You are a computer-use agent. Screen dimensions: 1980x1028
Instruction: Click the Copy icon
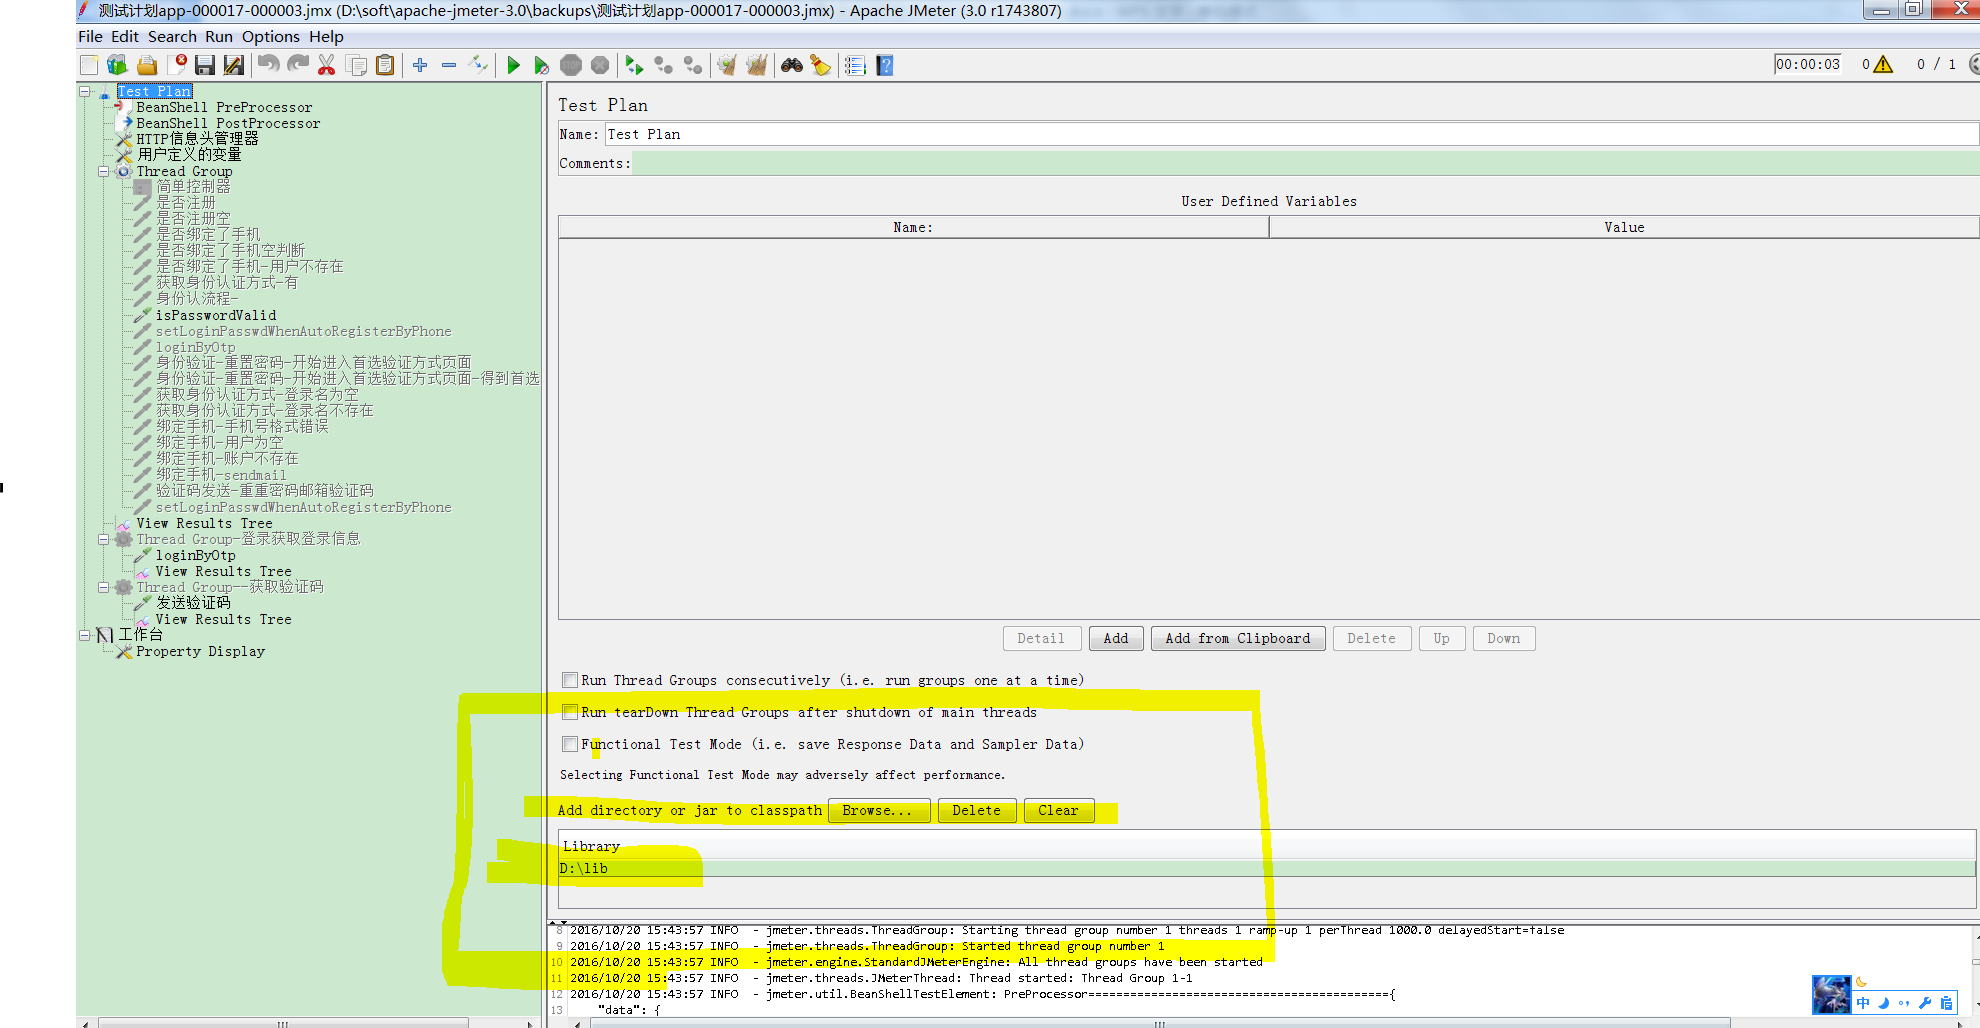356,65
